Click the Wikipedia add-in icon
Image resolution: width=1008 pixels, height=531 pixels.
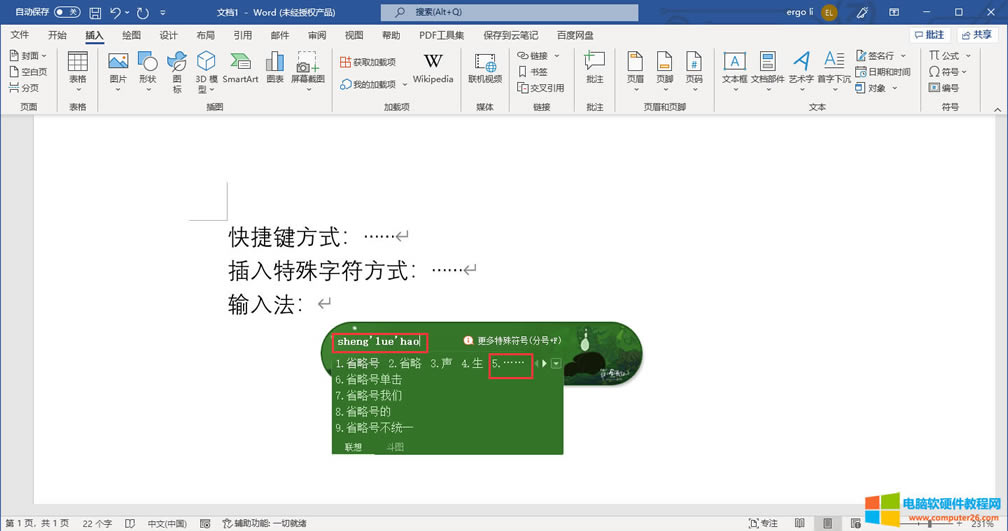pyautogui.click(x=433, y=67)
